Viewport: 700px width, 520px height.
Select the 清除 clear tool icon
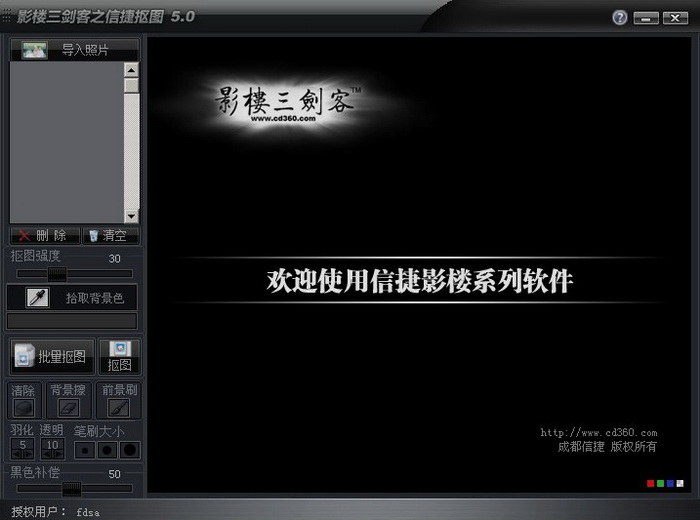click(x=24, y=408)
